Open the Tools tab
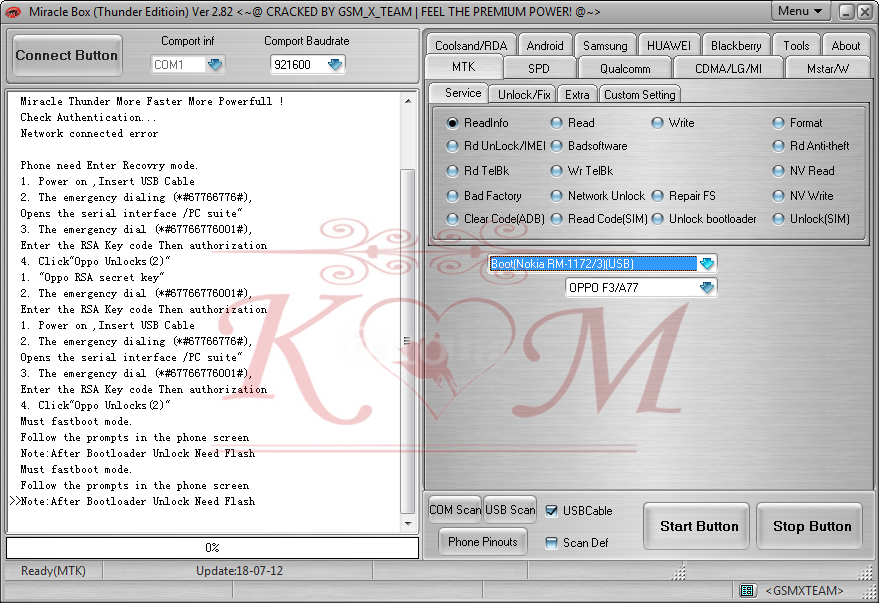This screenshot has height=603, width=879. (796, 45)
